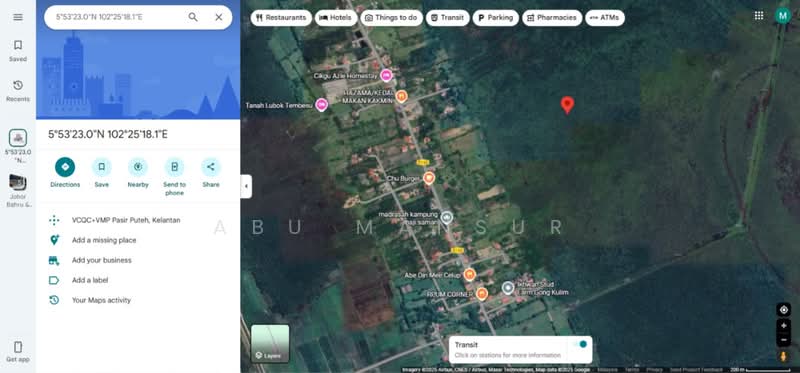Zoom out with the minus button
The image size is (800, 373).
pyautogui.click(x=784, y=339)
